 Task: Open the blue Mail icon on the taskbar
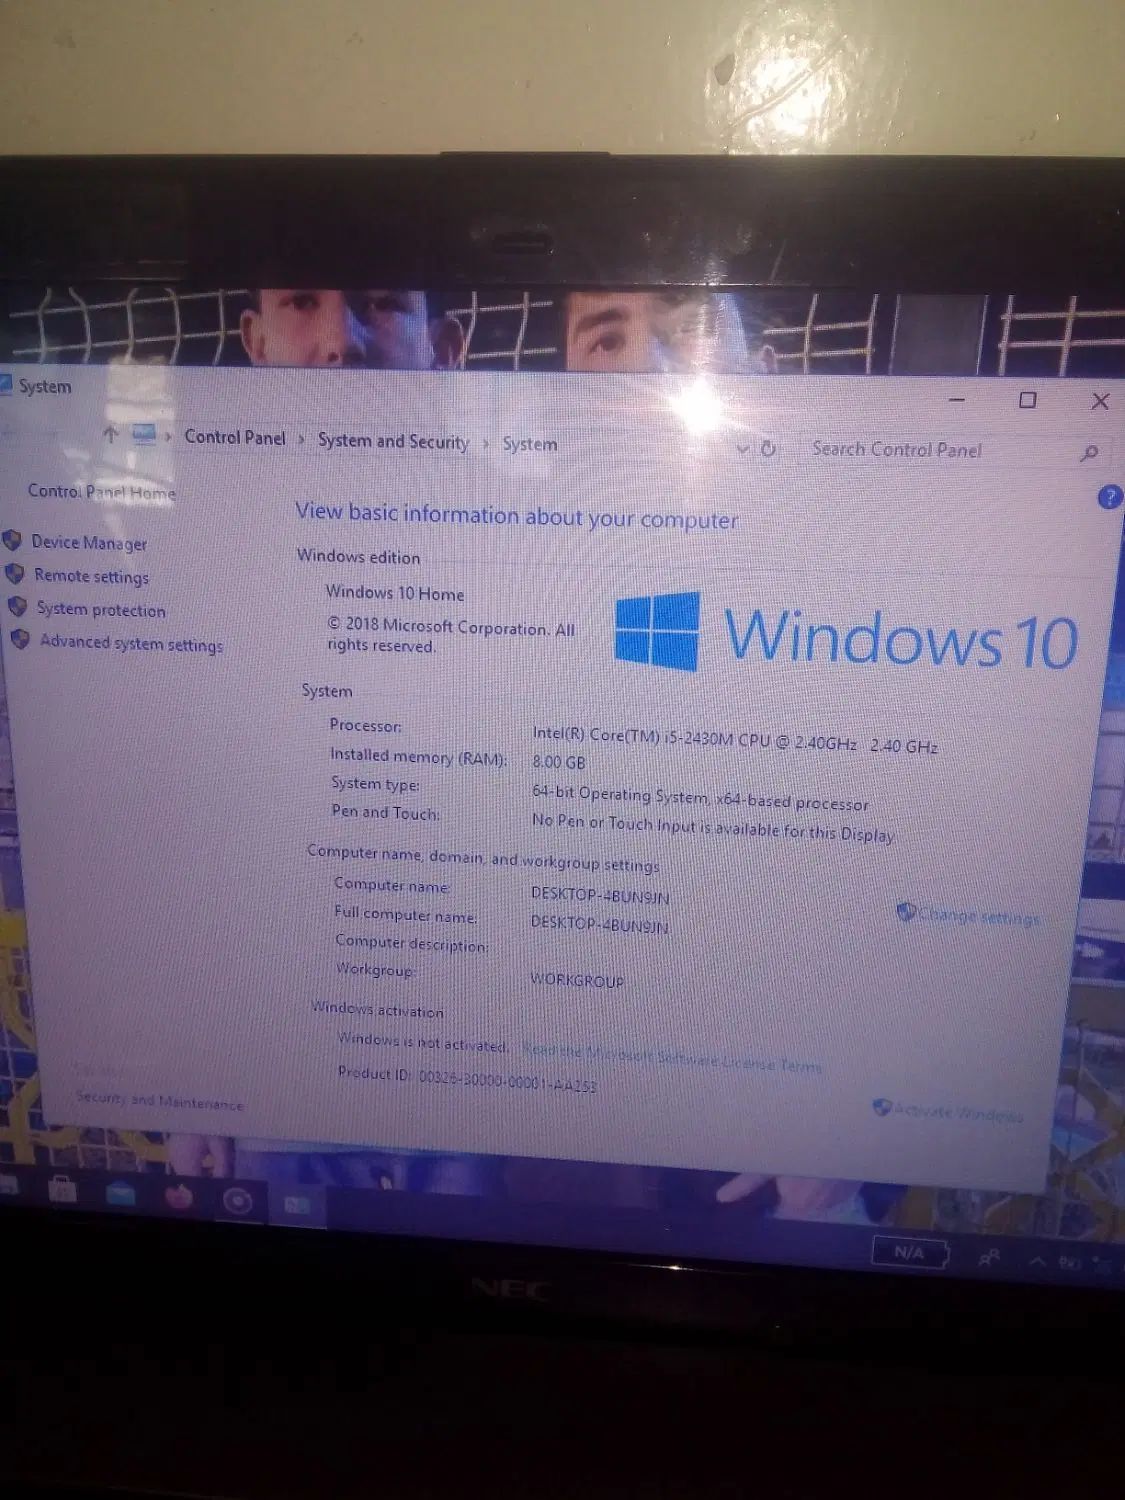tap(121, 1192)
